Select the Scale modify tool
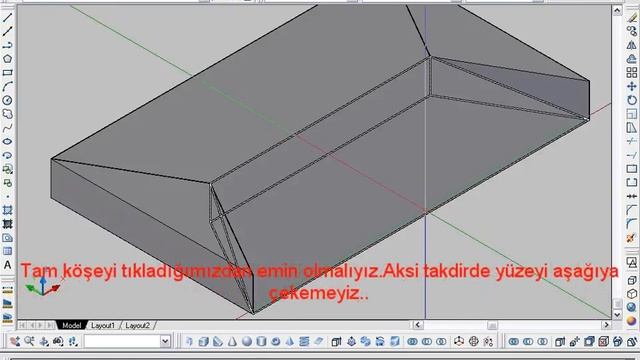 pyautogui.click(x=632, y=114)
